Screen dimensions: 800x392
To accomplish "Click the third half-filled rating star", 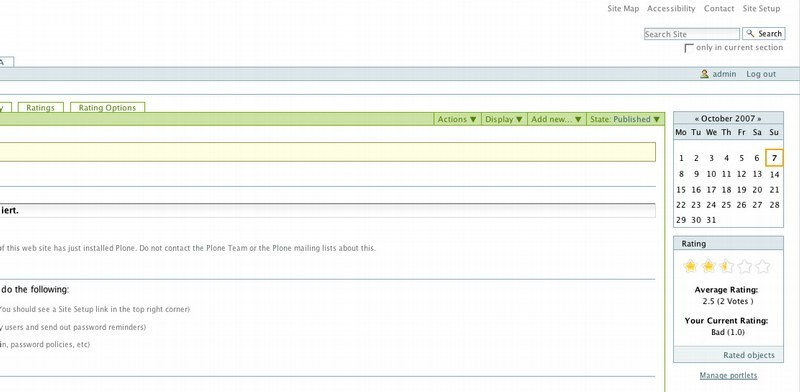I will pyautogui.click(x=727, y=266).
